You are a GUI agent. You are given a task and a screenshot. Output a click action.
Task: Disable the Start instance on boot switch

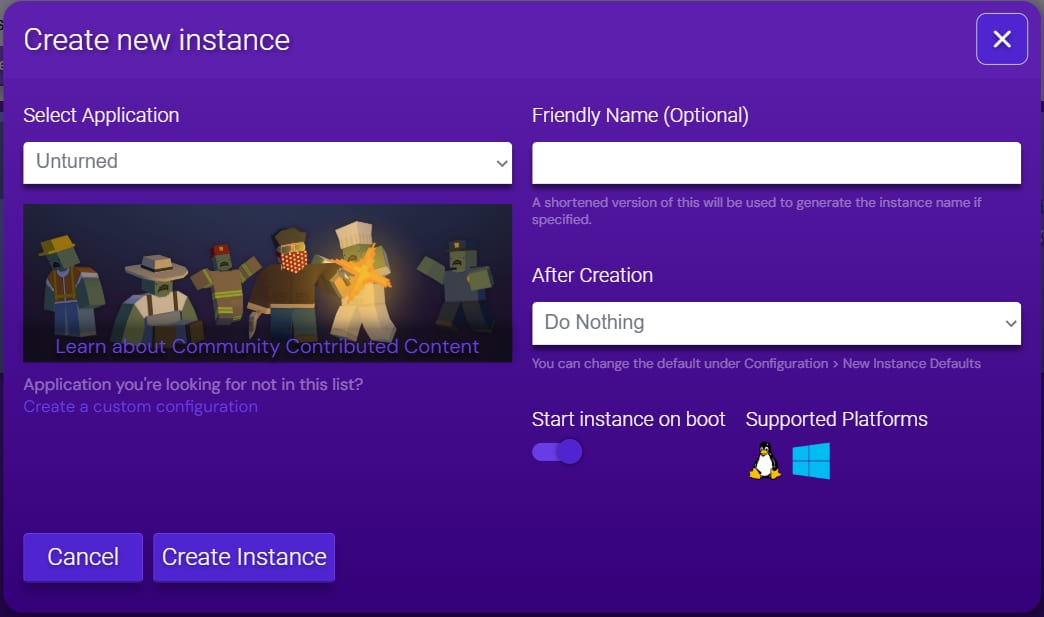coord(557,452)
